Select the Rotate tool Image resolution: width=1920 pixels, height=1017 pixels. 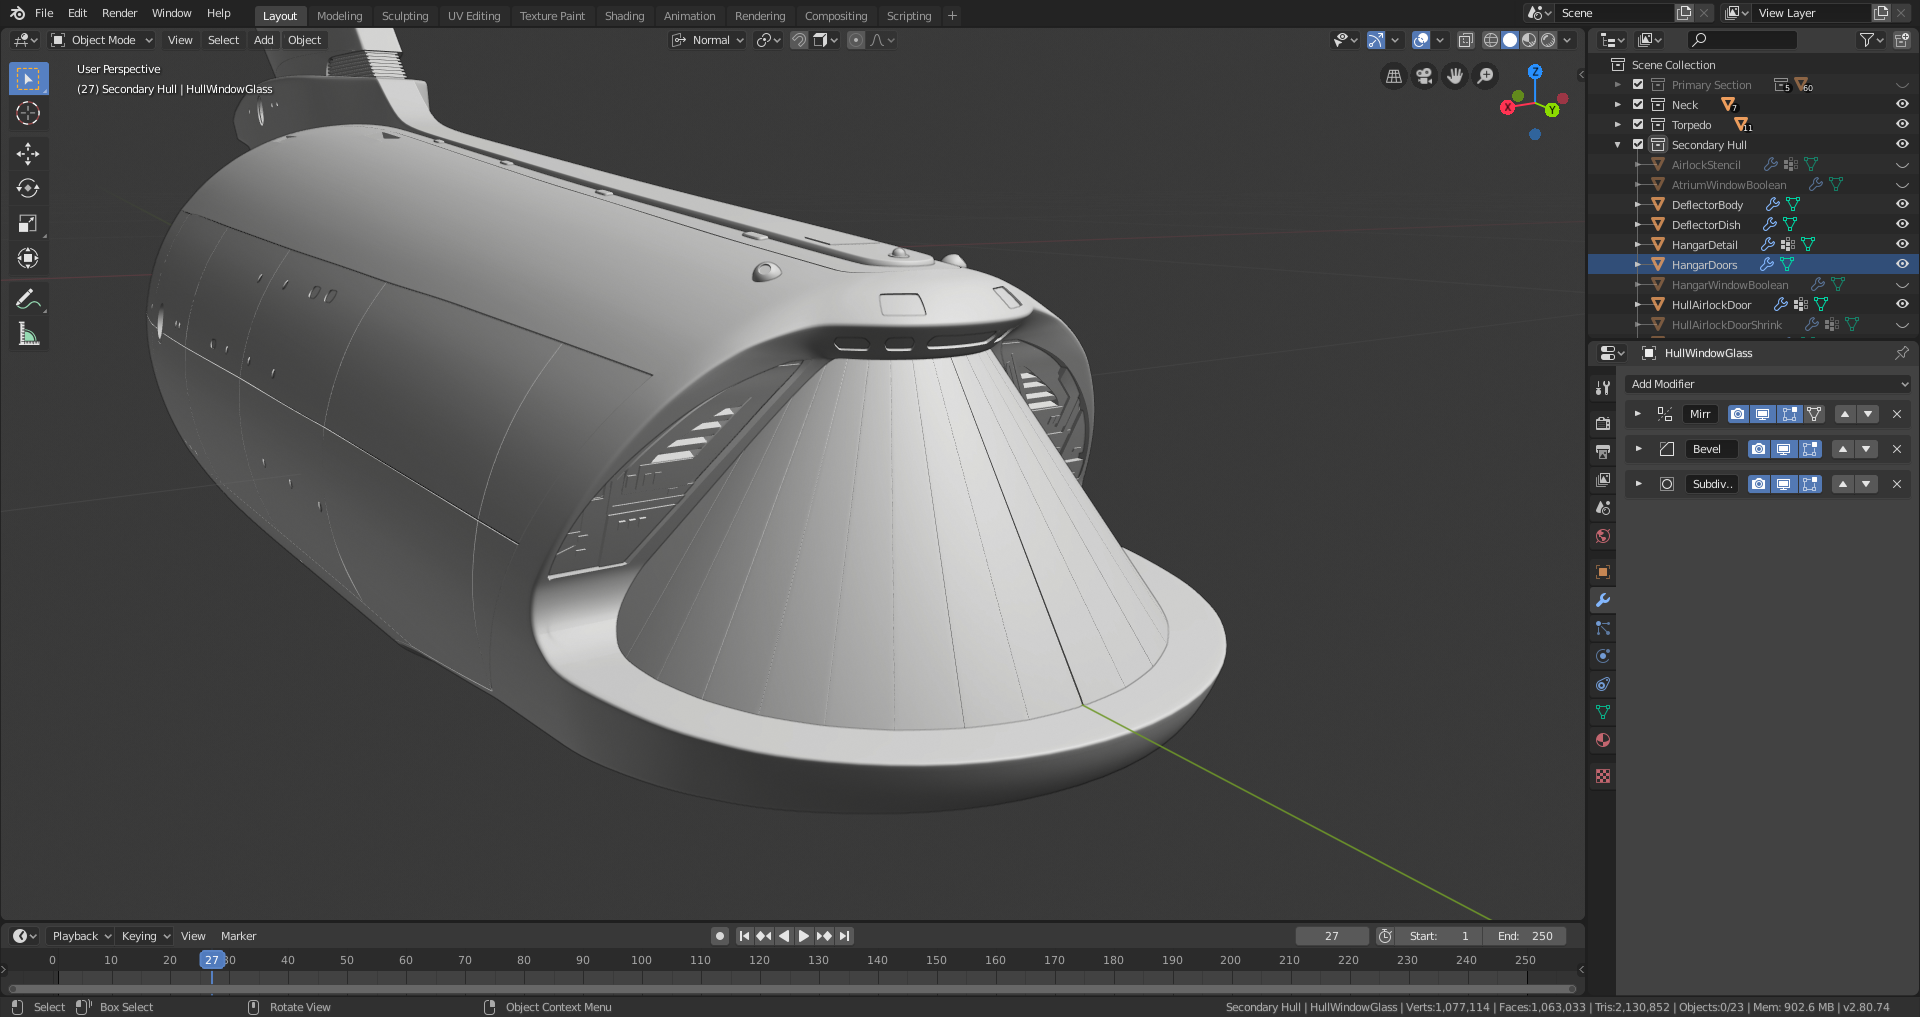(x=28, y=188)
